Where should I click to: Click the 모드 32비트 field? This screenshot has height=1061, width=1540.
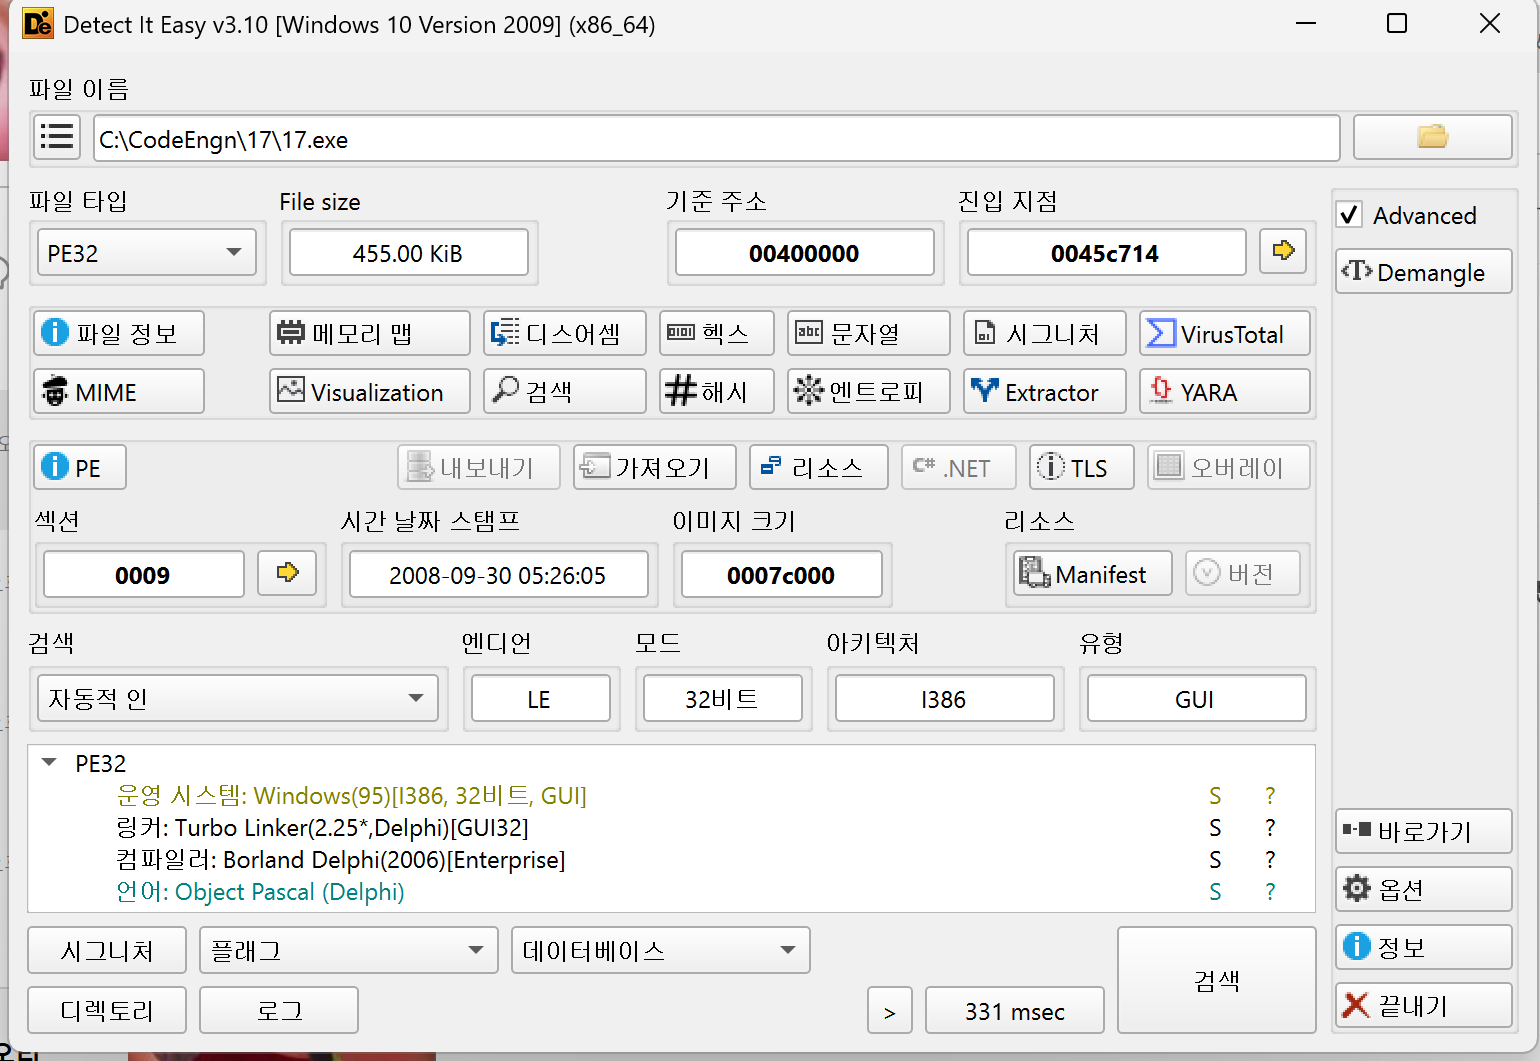tap(722, 698)
